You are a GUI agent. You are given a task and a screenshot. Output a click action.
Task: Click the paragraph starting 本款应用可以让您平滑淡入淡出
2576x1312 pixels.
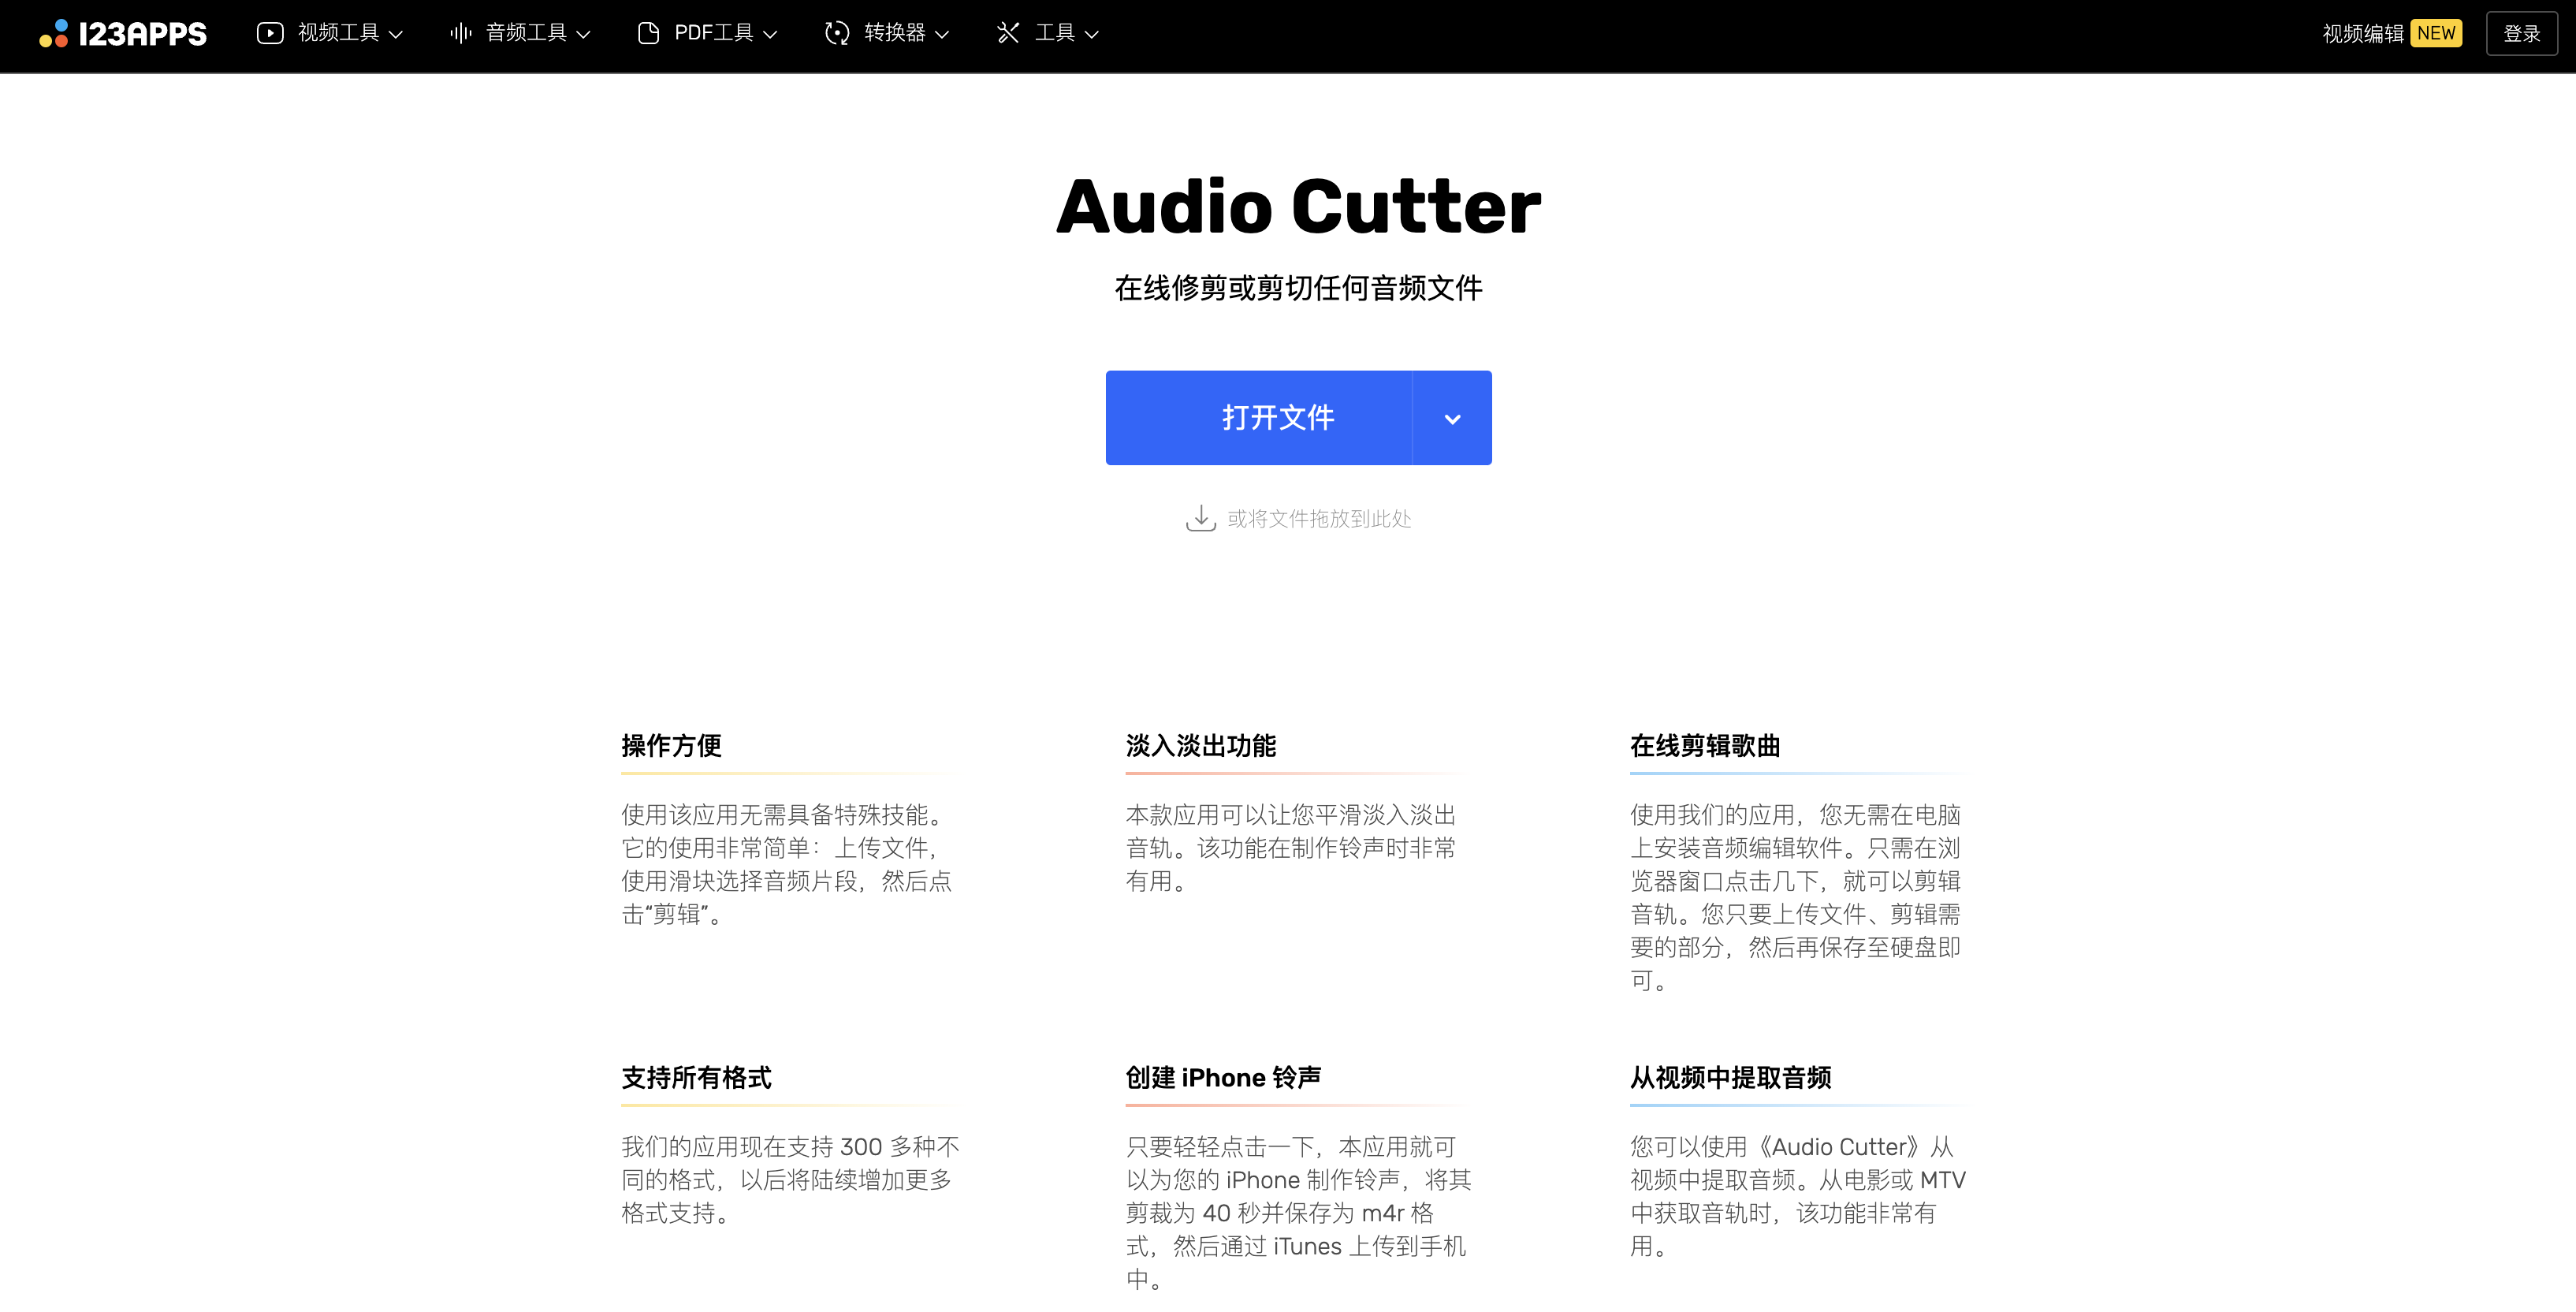[x=1291, y=848]
